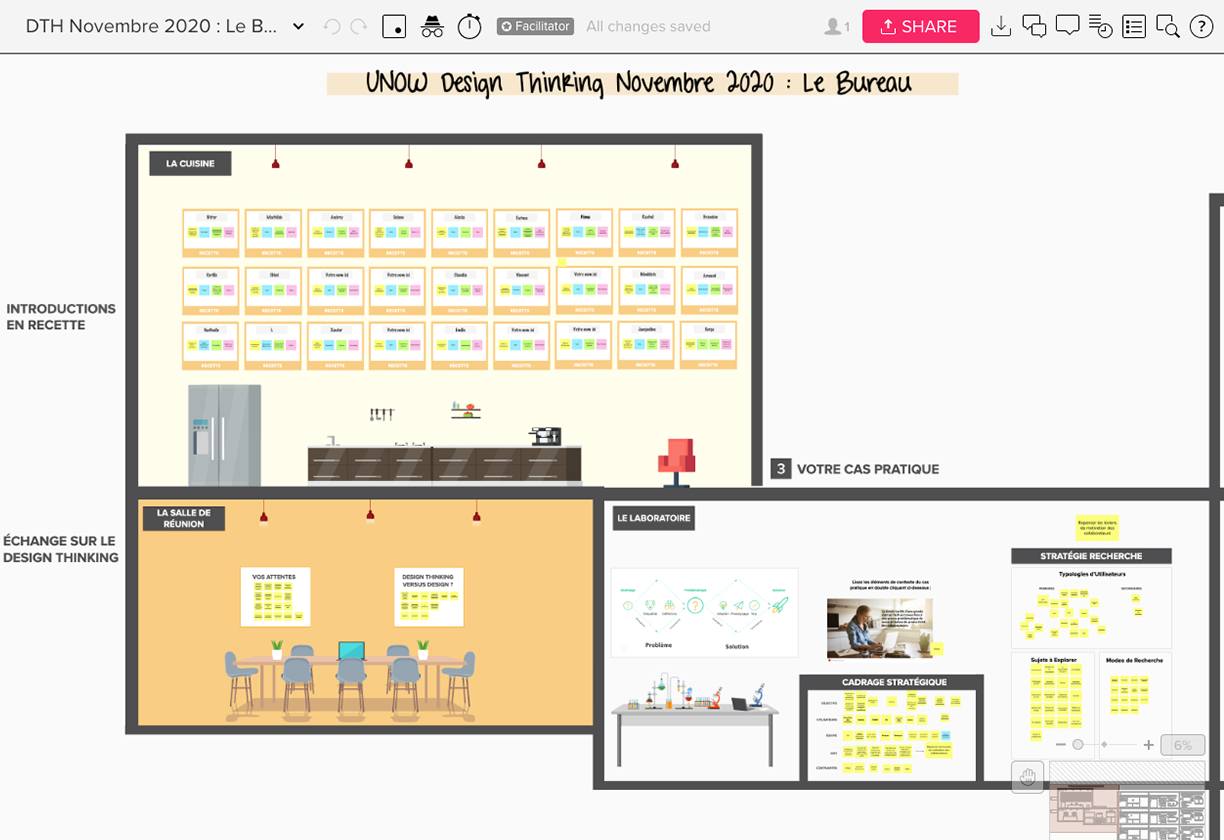Select the Arnaud recipe card
Viewport: 1224px width, 840px height.
(709, 291)
